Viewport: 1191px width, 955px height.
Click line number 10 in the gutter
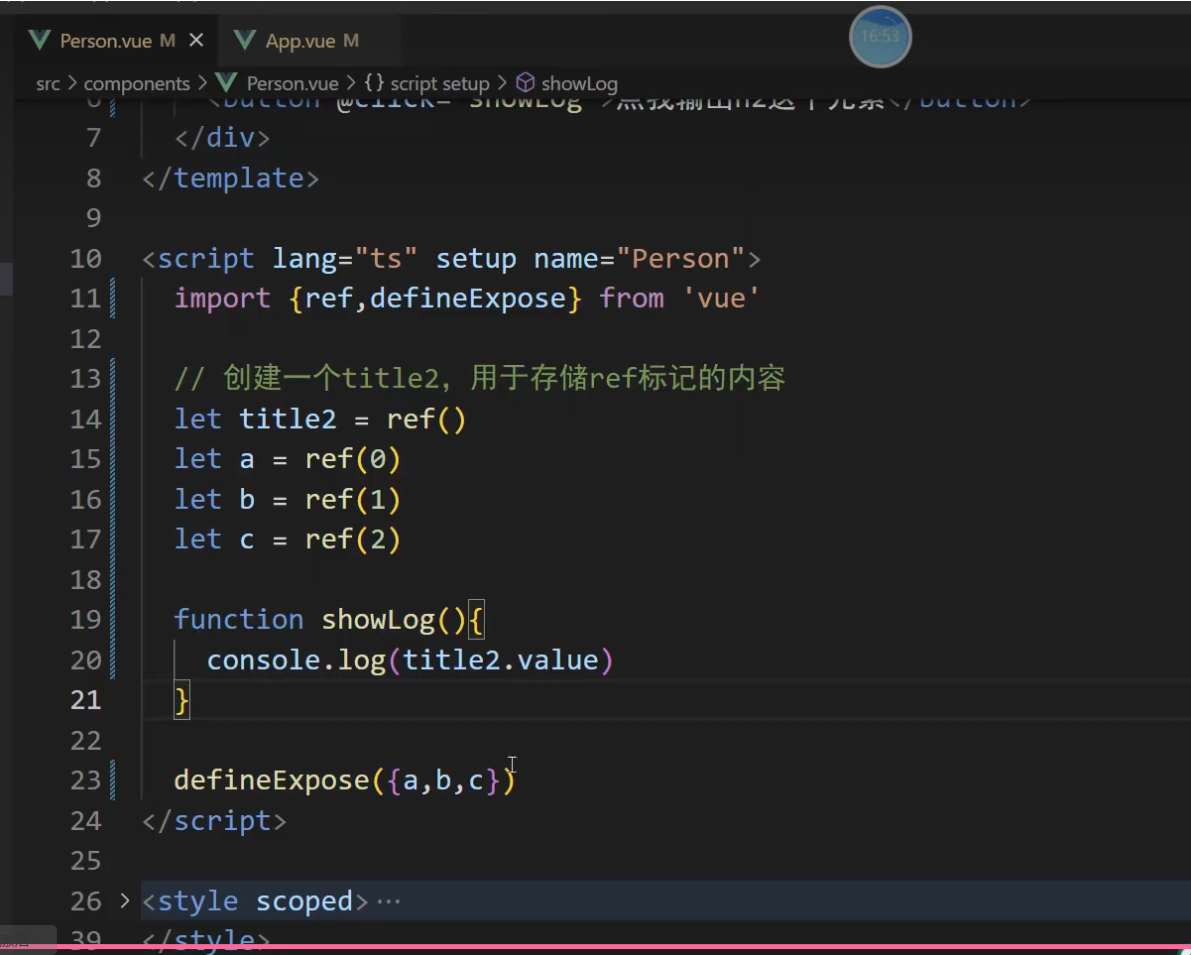click(x=86, y=259)
